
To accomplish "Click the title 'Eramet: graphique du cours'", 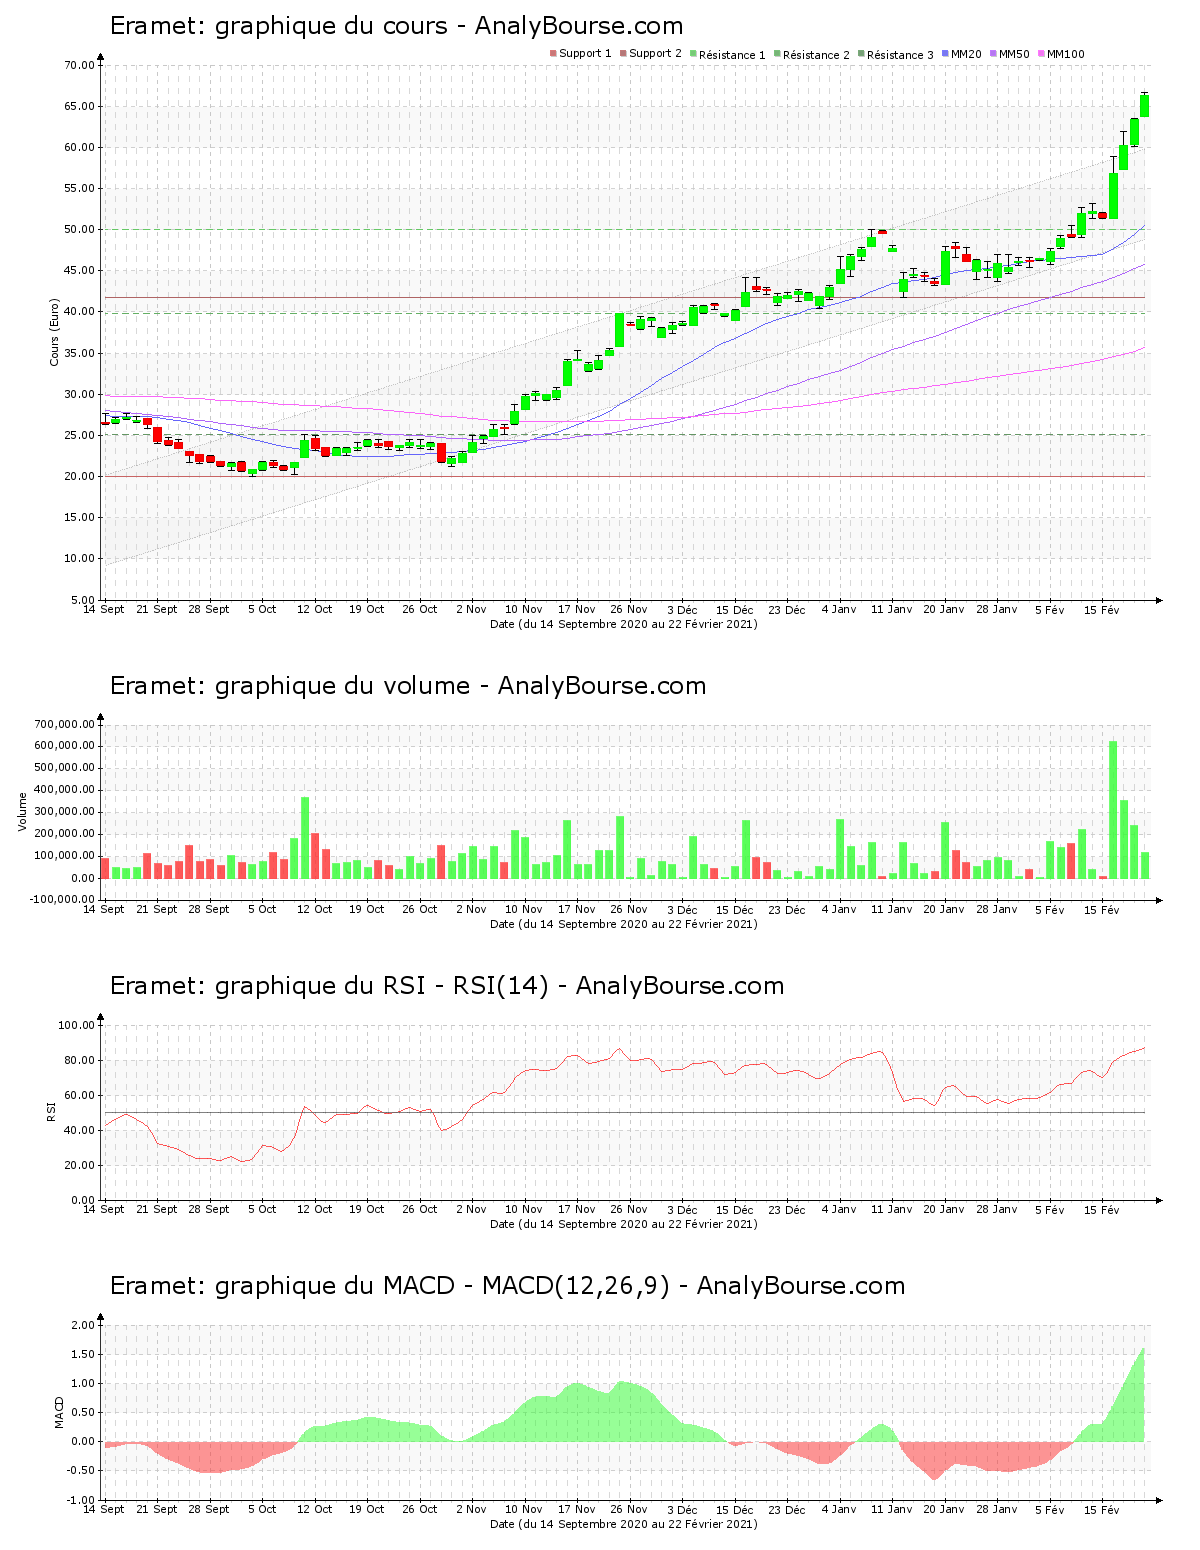I will tap(278, 26).
